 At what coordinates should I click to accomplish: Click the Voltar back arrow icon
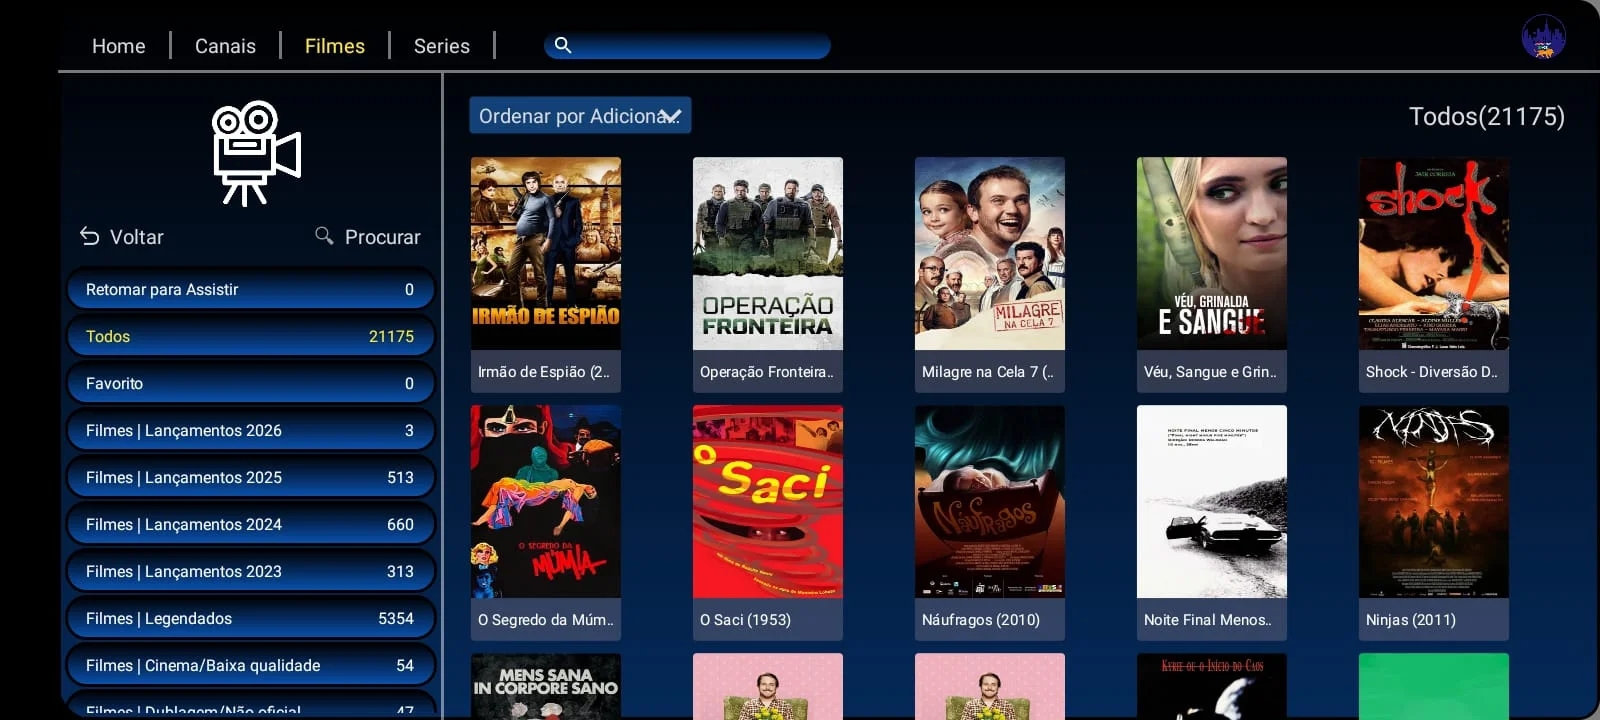[x=90, y=236]
